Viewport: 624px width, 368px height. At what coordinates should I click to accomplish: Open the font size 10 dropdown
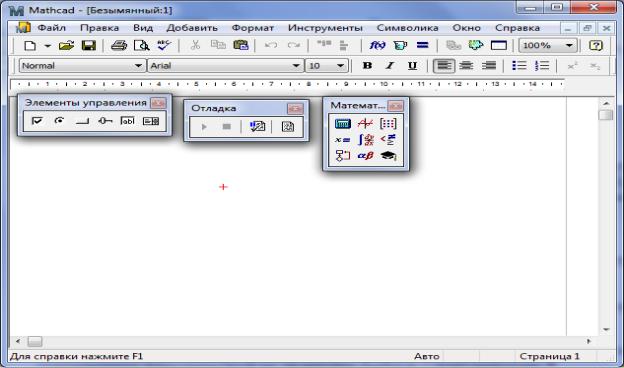(340, 66)
